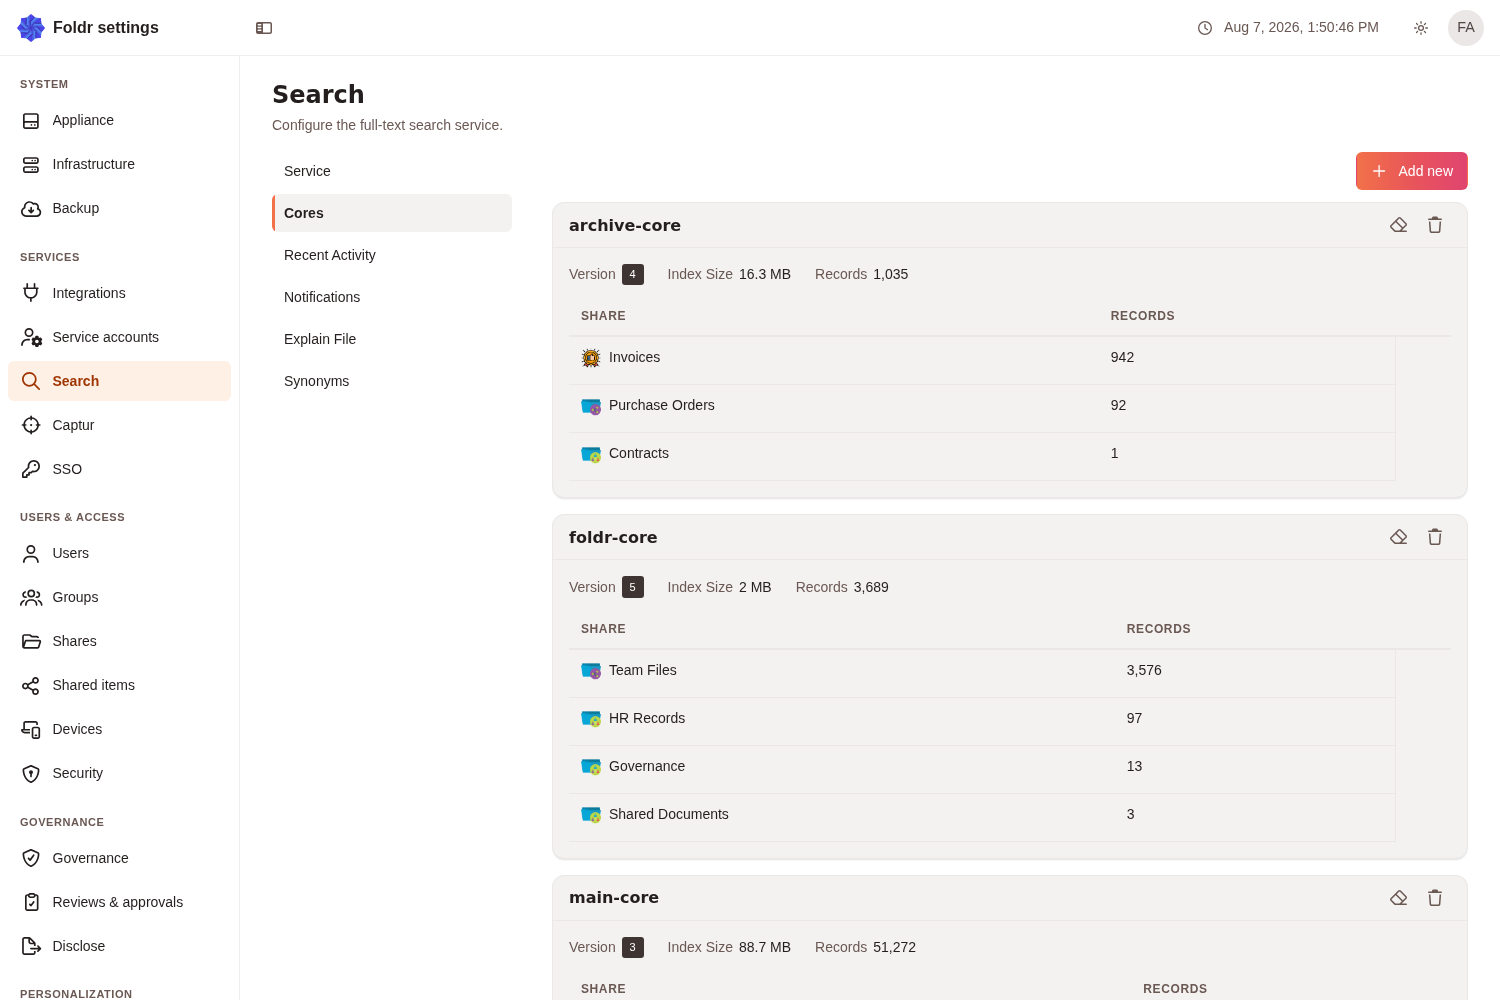Open SSO settings
Image resolution: width=1500 pixels, height=1000 pixels.
coord(119,469)
